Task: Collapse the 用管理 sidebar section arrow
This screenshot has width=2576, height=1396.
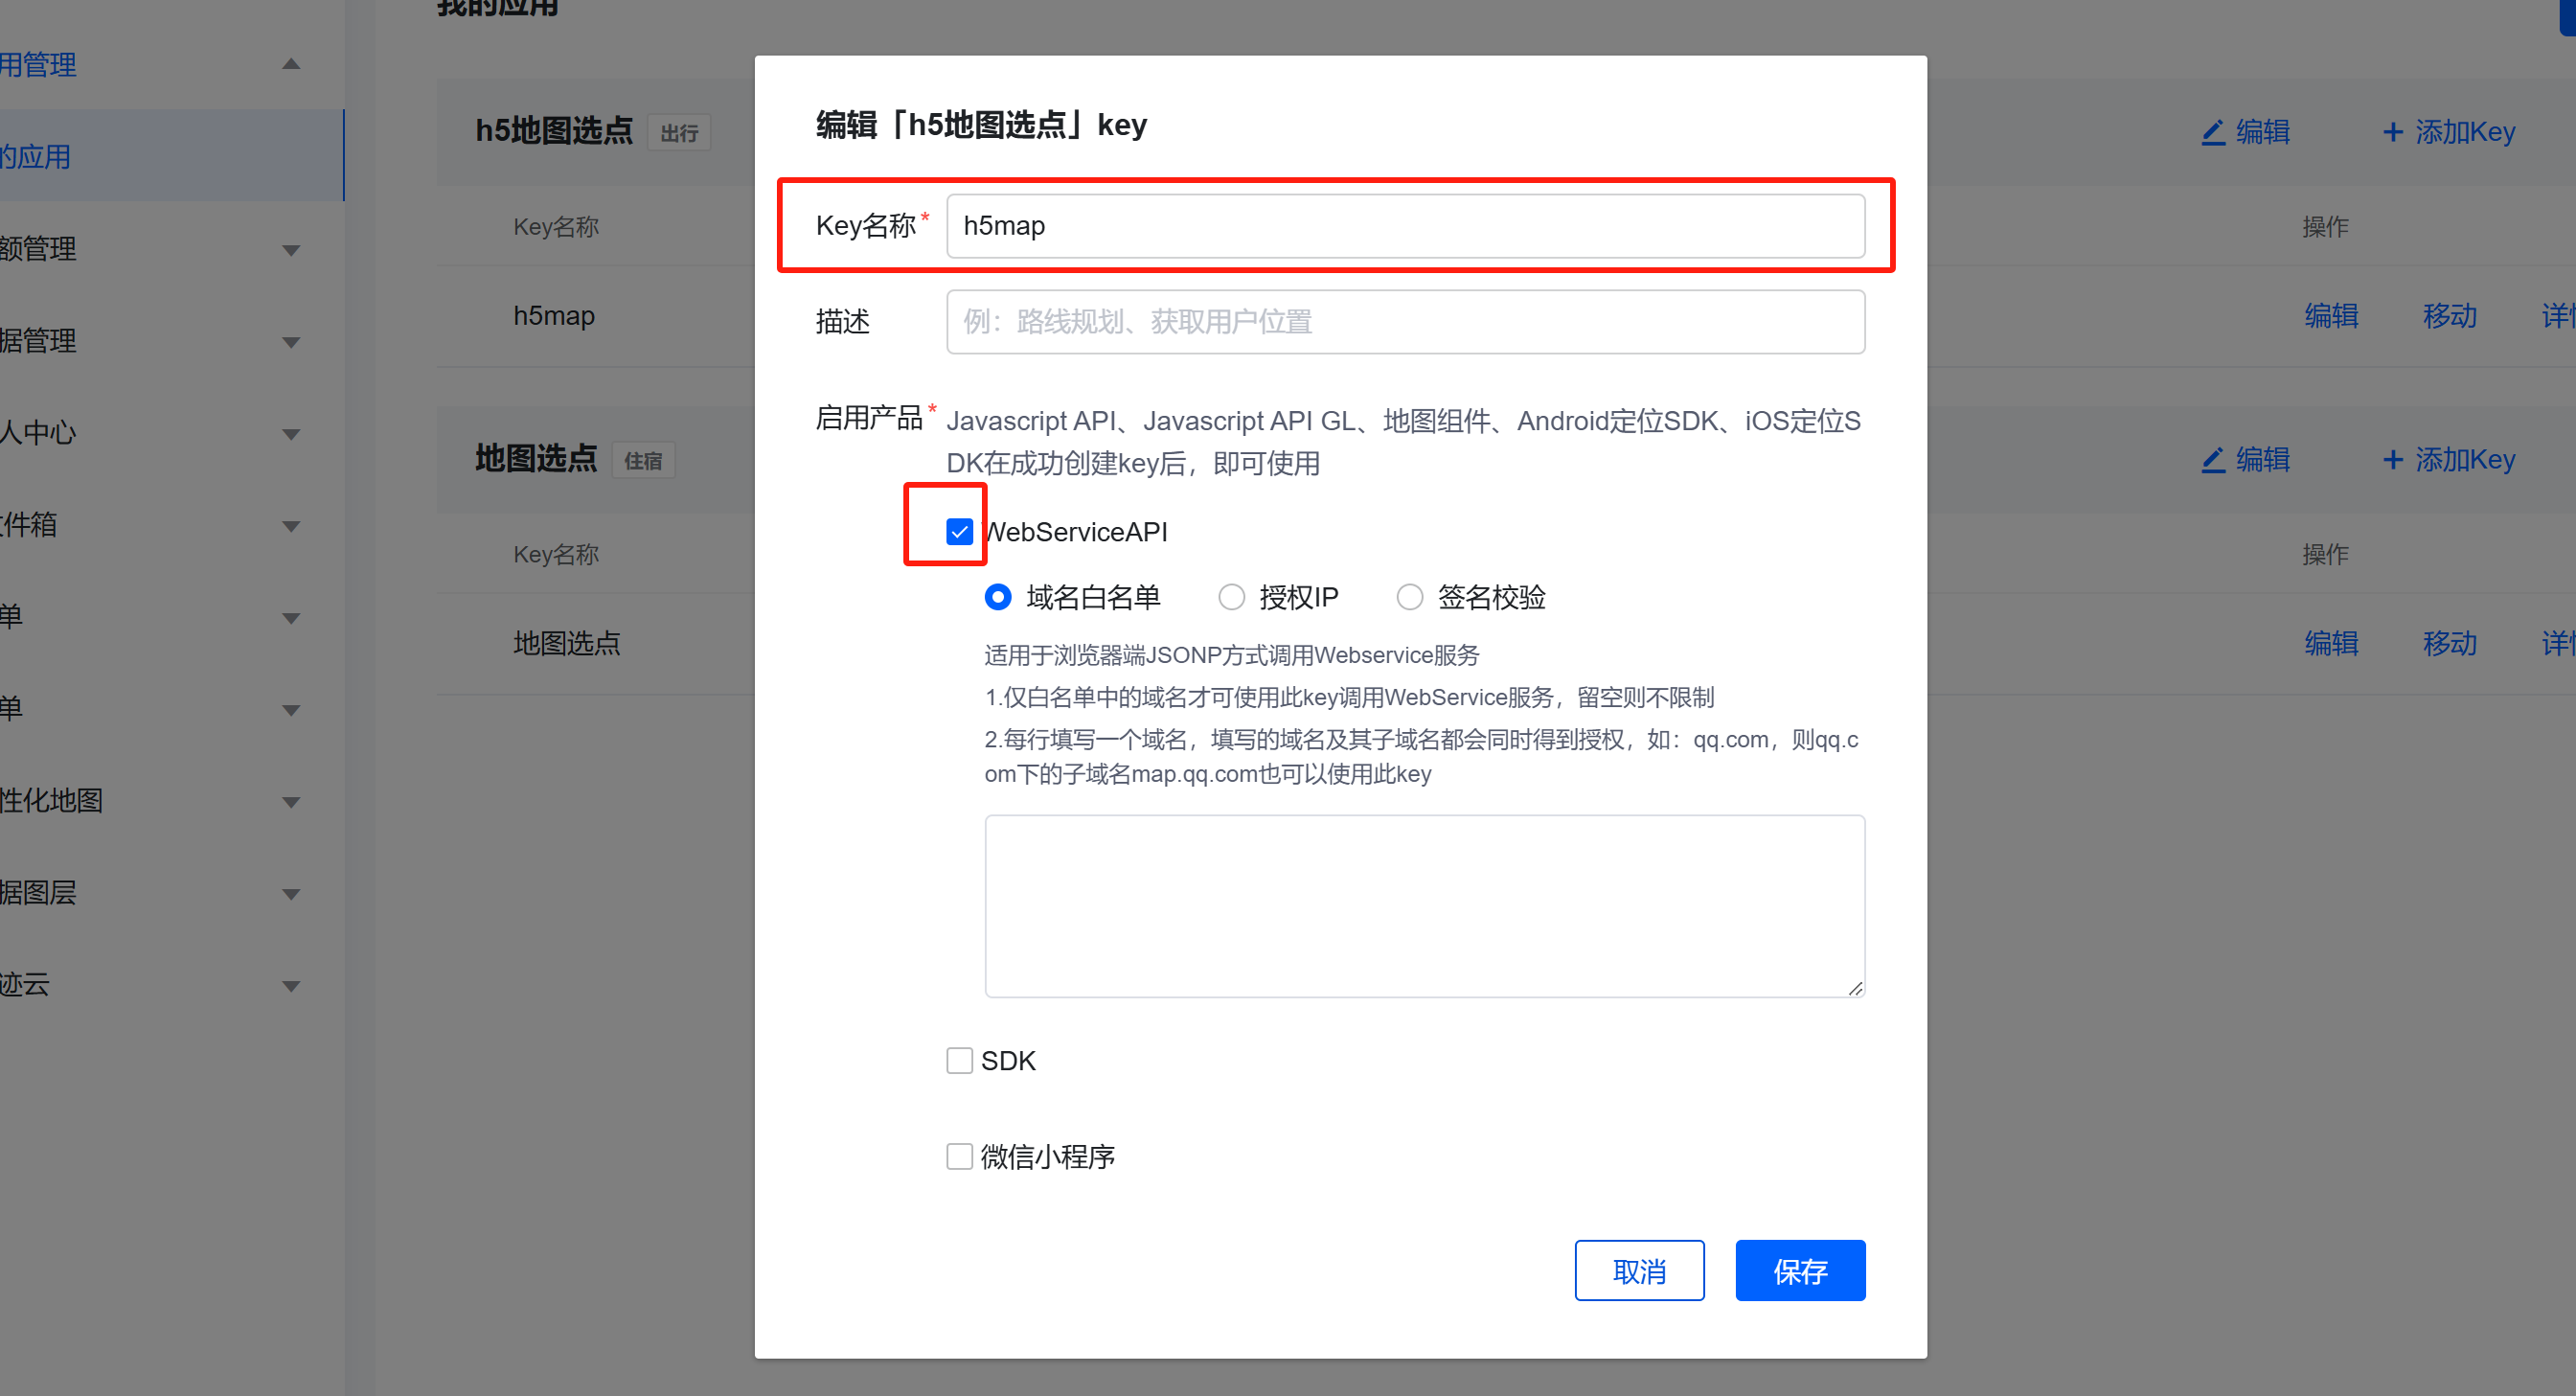Action: (x=291, y=64)
